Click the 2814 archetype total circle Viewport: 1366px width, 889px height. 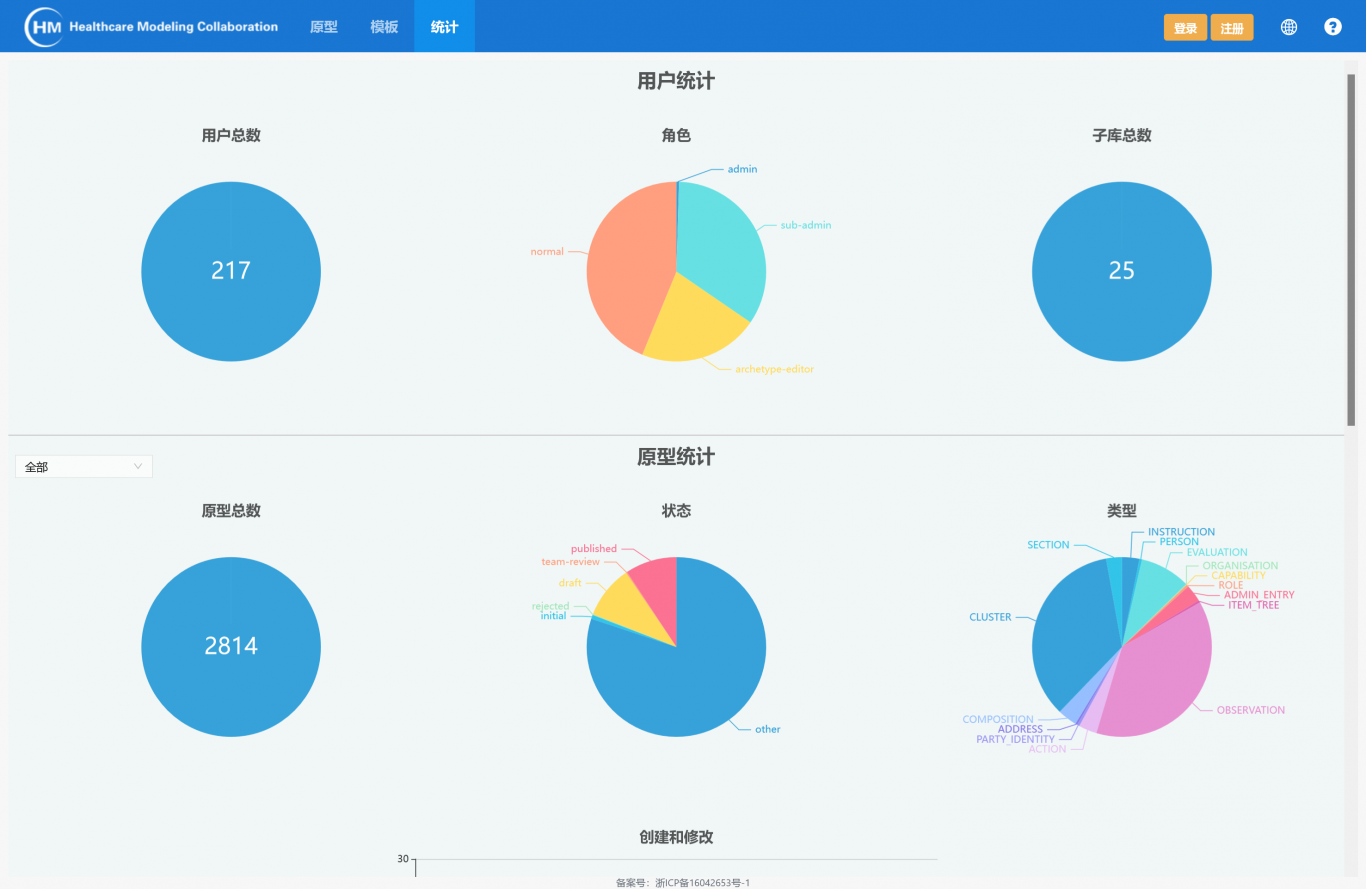point(231,647)
